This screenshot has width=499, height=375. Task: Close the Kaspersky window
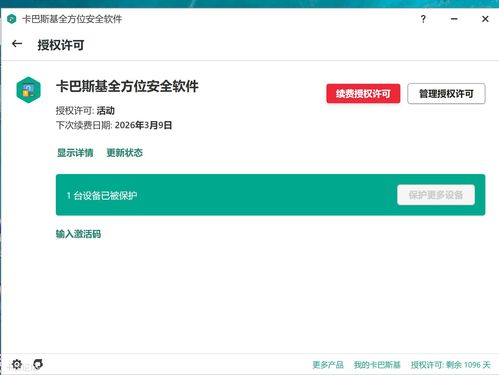(x=485, y=19)
